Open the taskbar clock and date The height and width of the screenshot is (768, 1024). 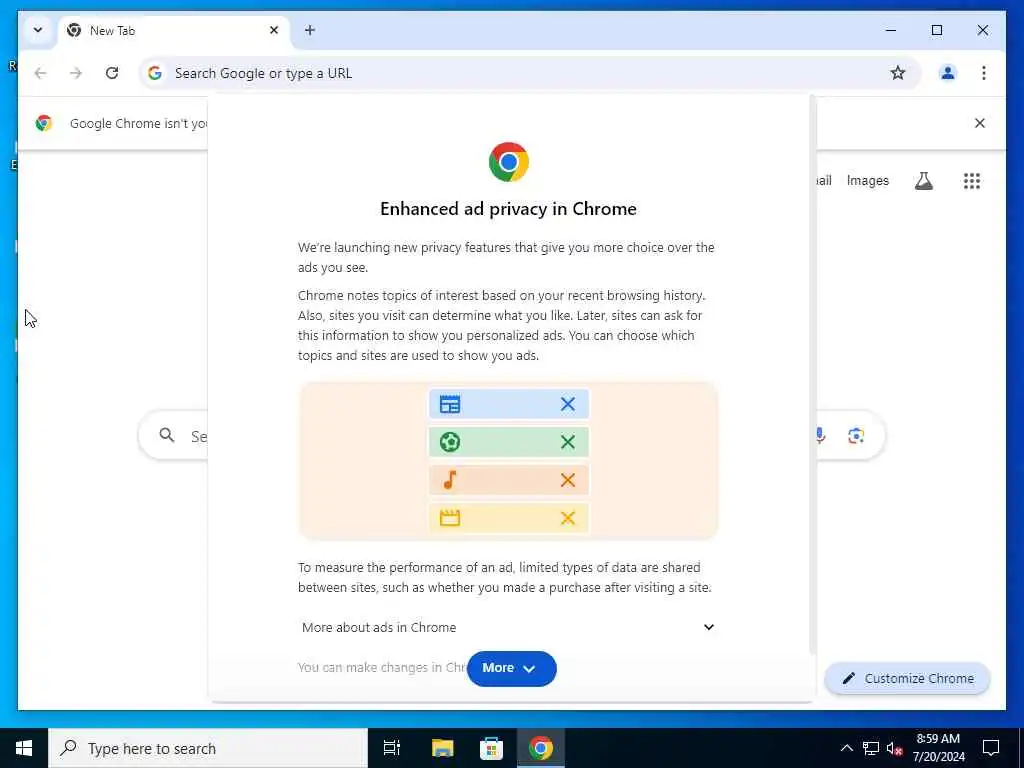click(938, 748)
